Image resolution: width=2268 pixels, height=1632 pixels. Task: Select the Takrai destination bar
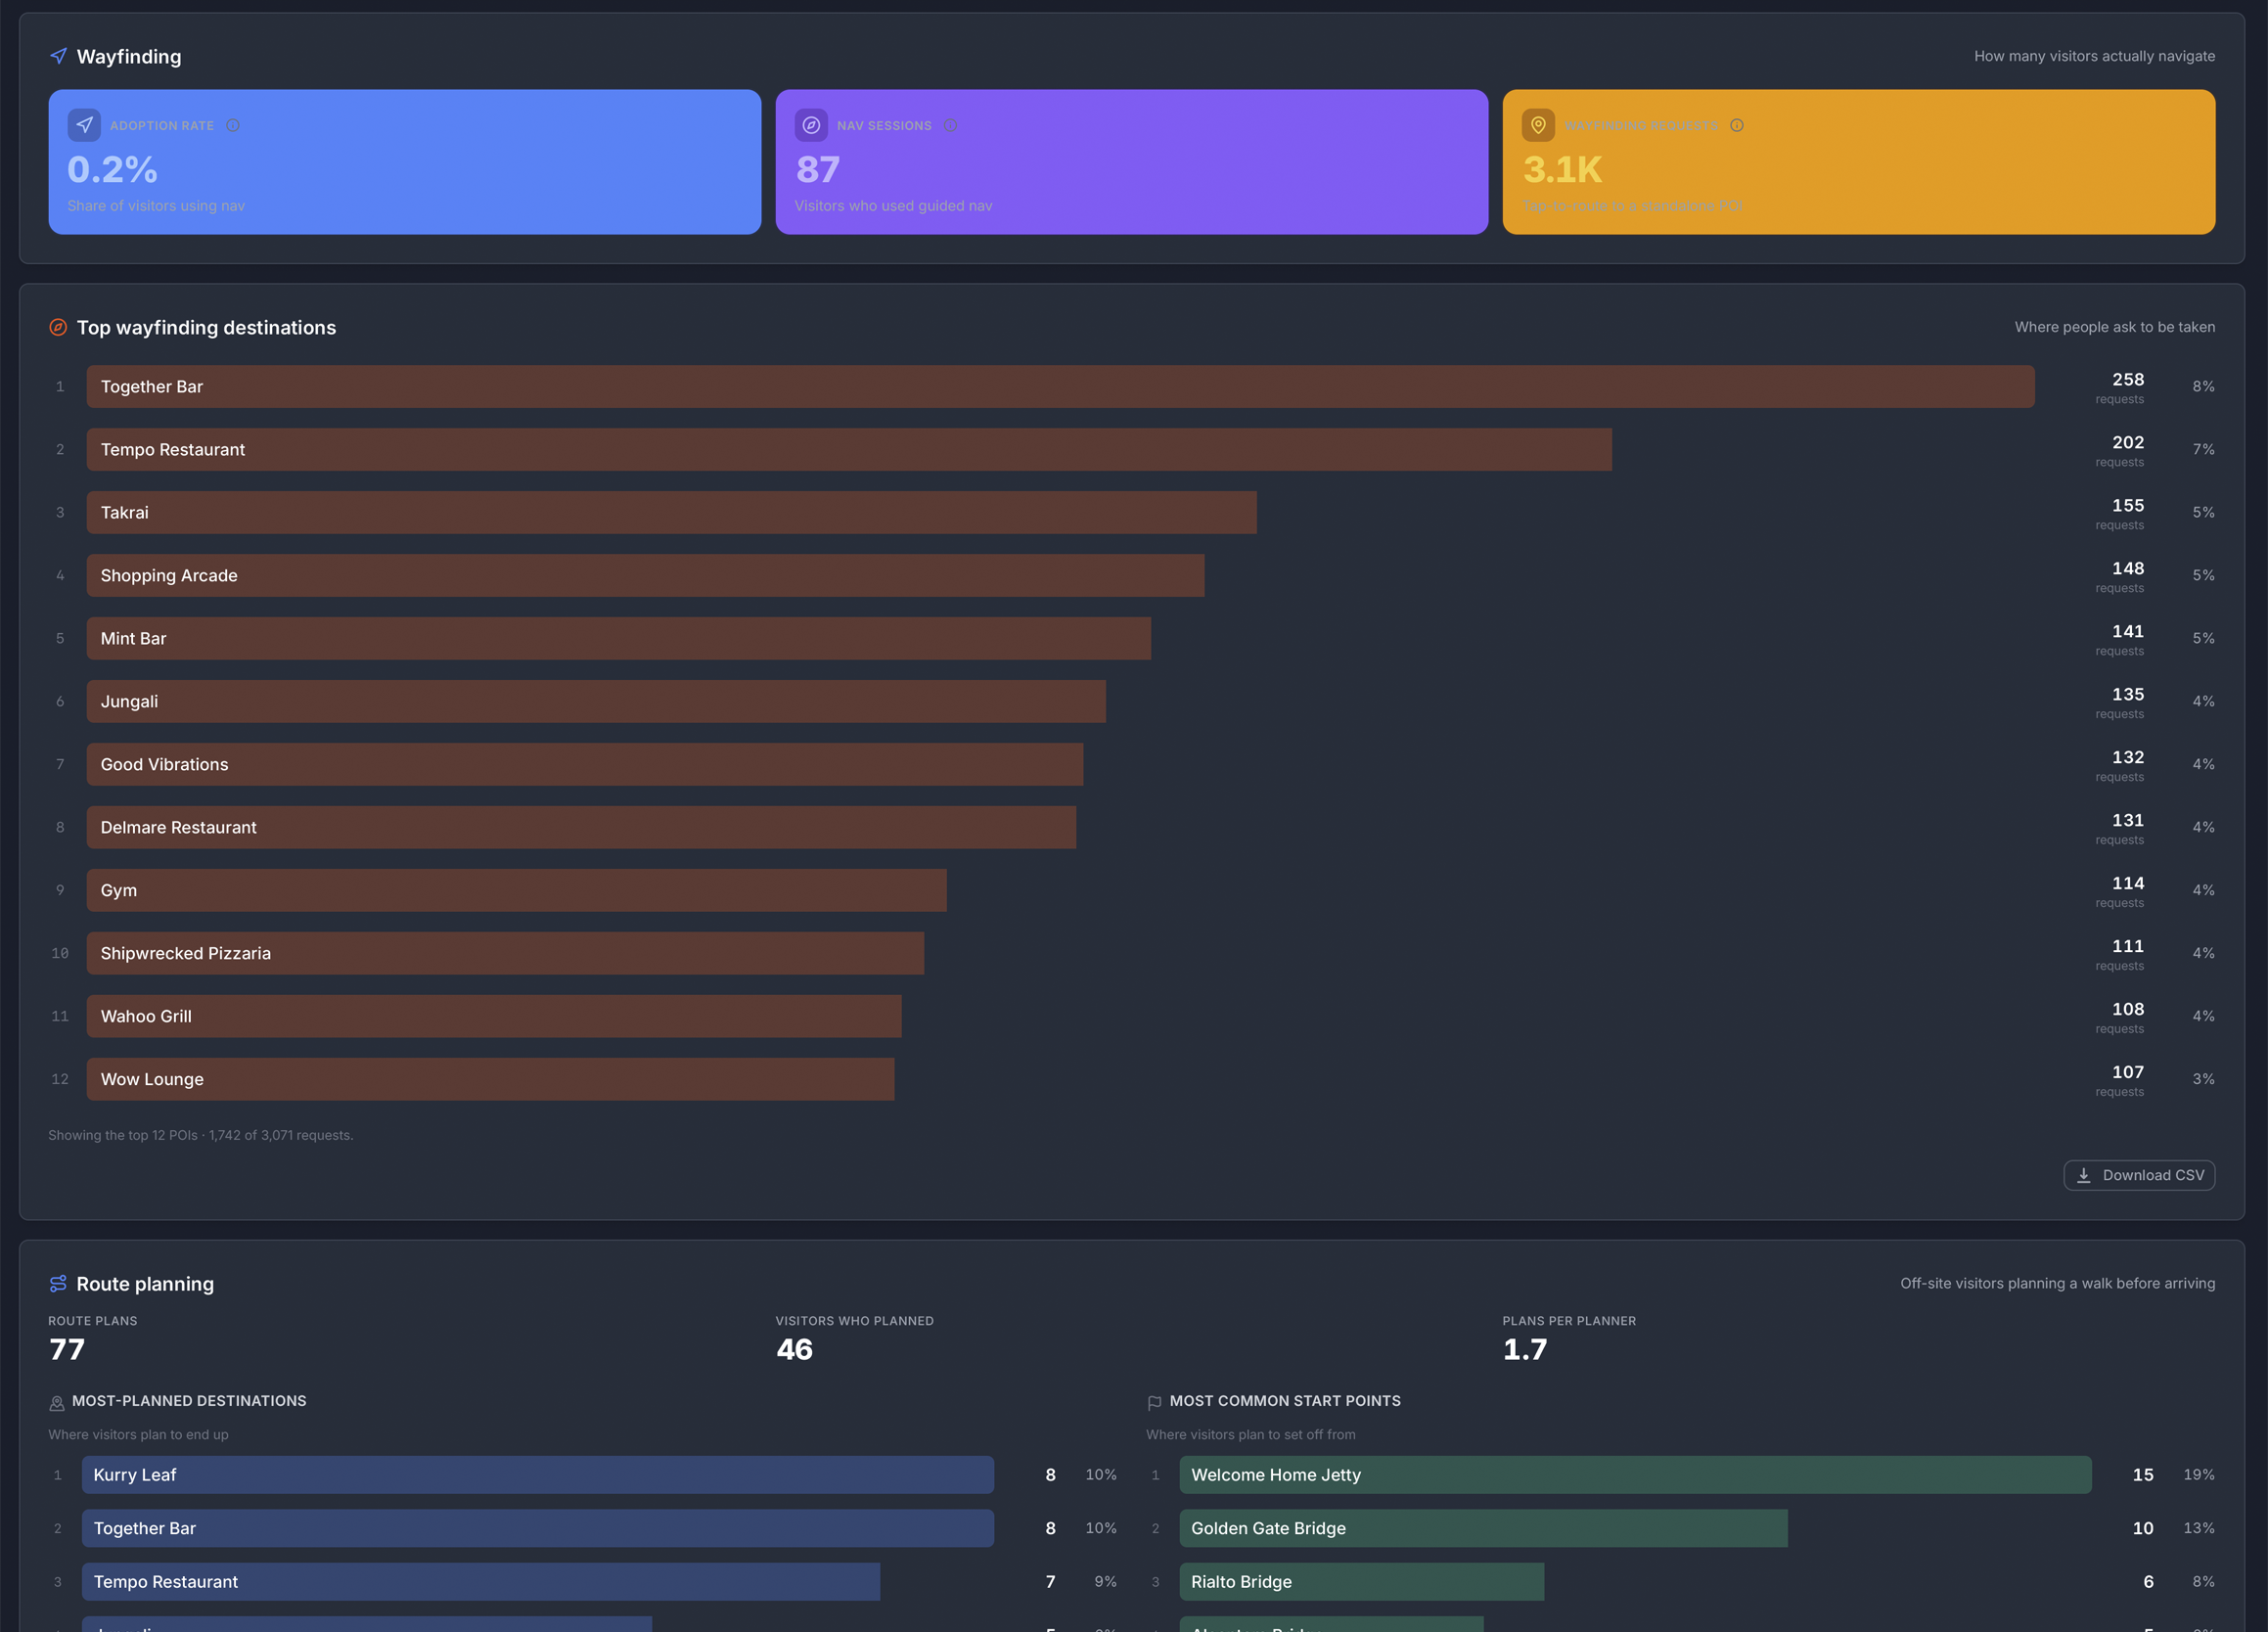coord(672,512)
